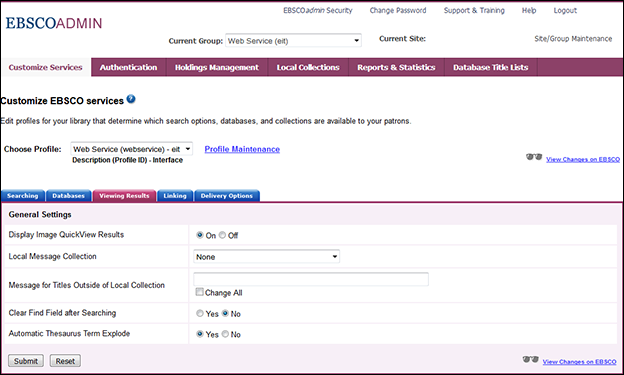This screenshot has height=375, width=624.
Task: Open Reports & Statistics tab
Action: 396,67
